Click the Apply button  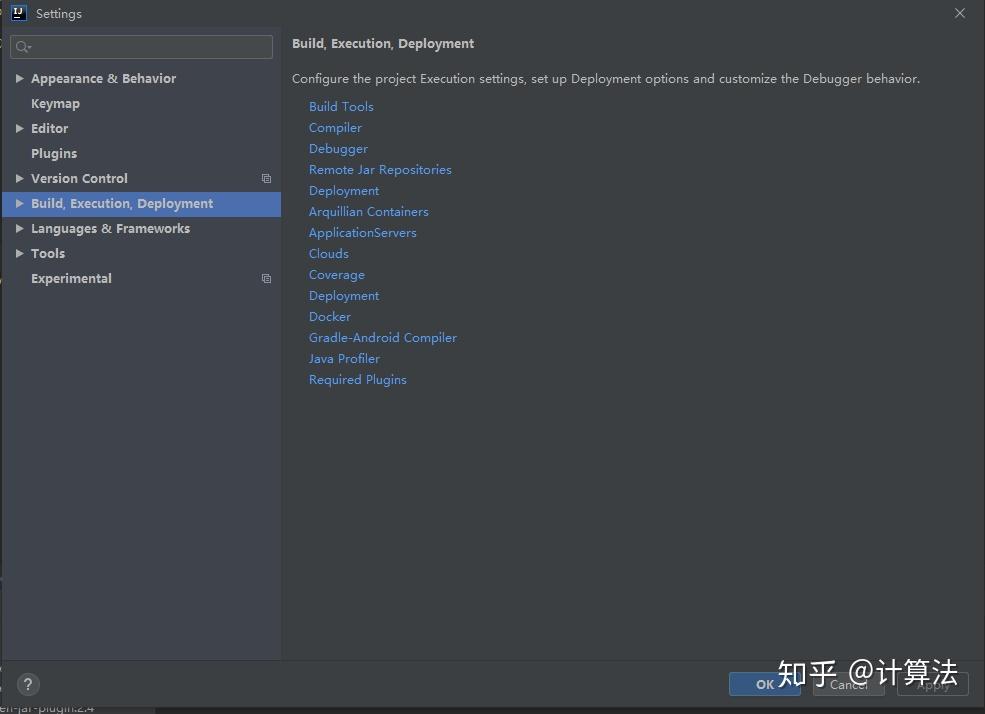pos(933,684)
